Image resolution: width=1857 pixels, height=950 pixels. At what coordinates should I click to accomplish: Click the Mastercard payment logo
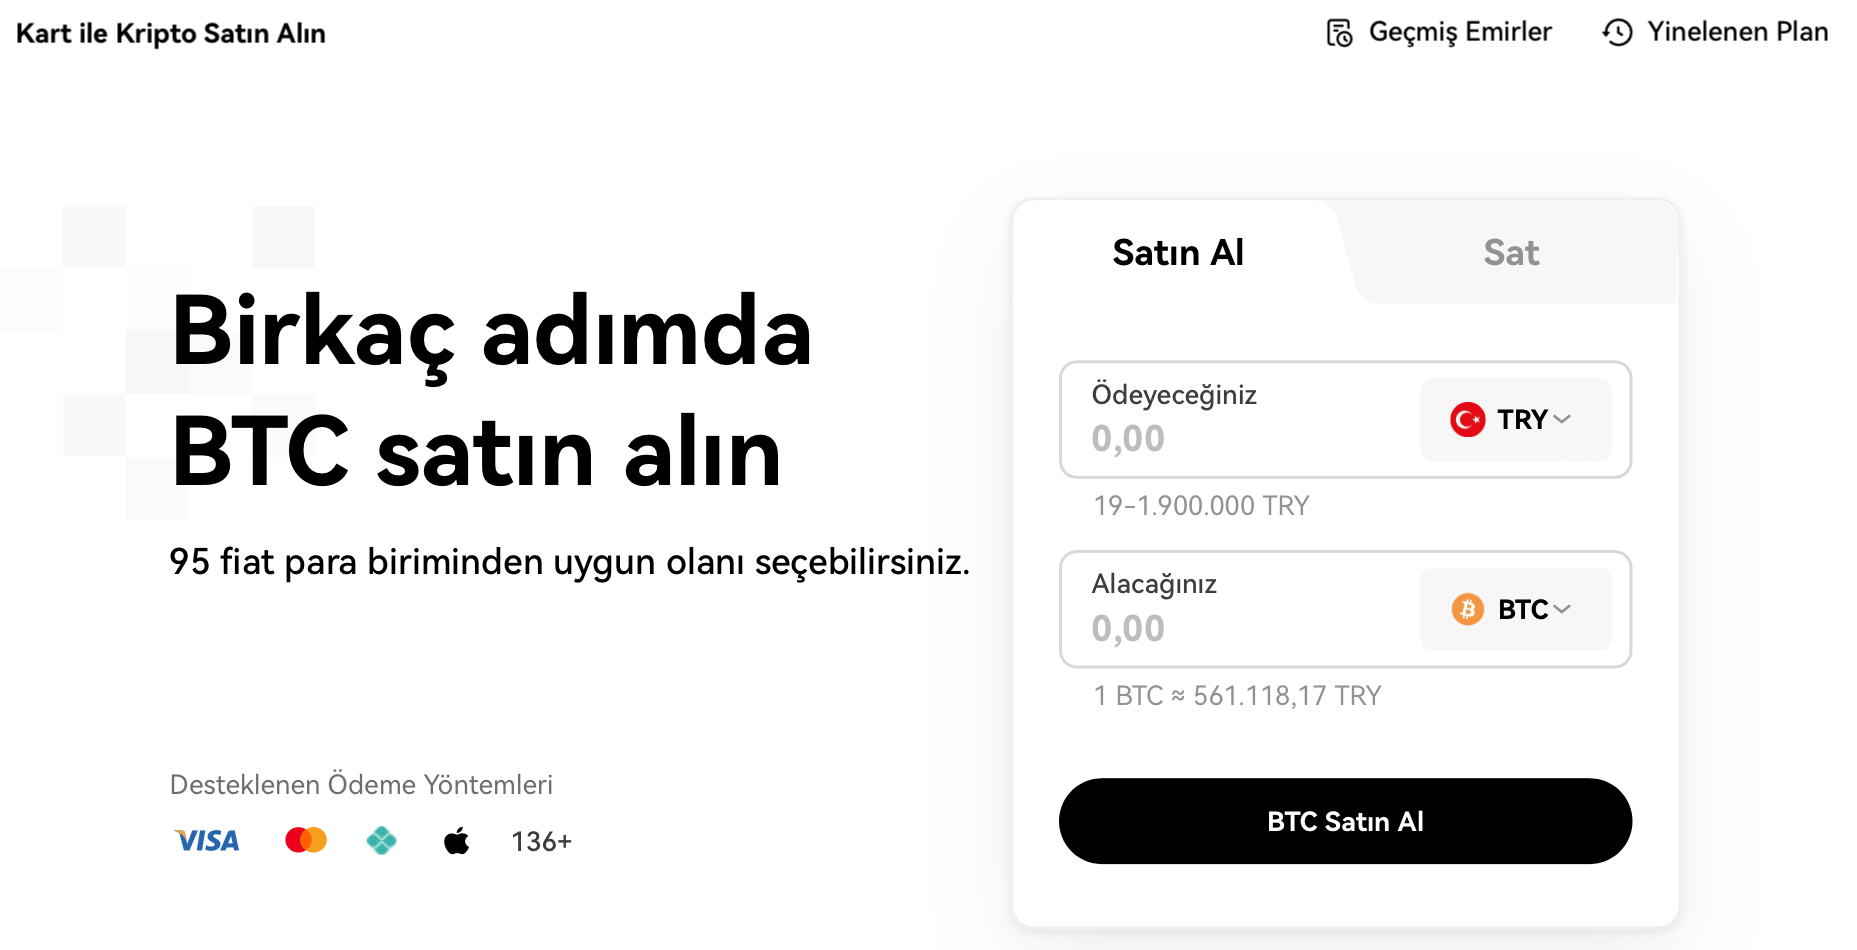click(306, 840)
